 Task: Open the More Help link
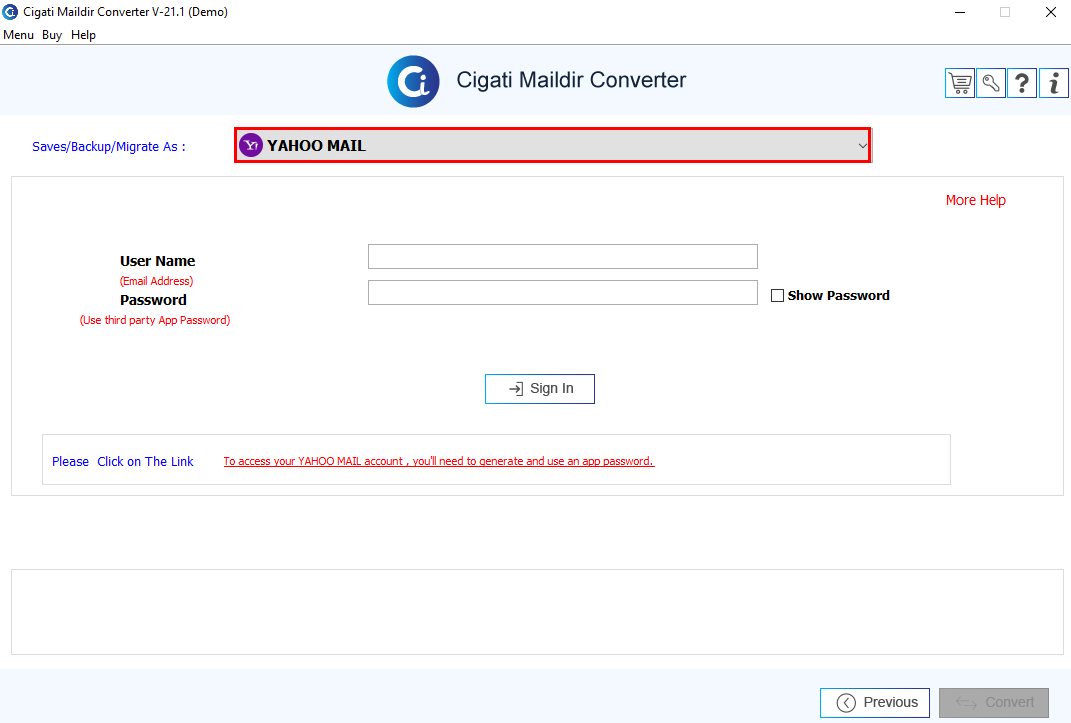975,200
